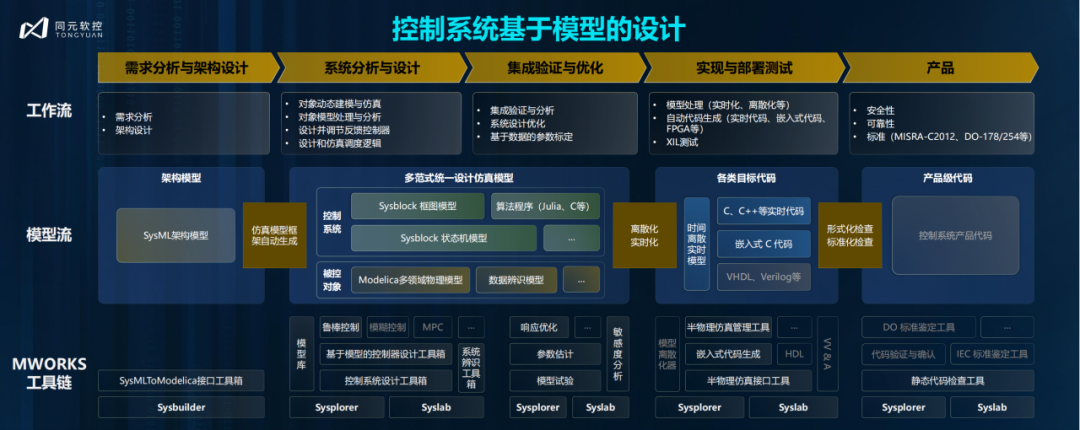This screenshot has height=430, width=1080.
Task: Open the 半物理仿真管理工具 box
Action: click(x=728, y=327)
